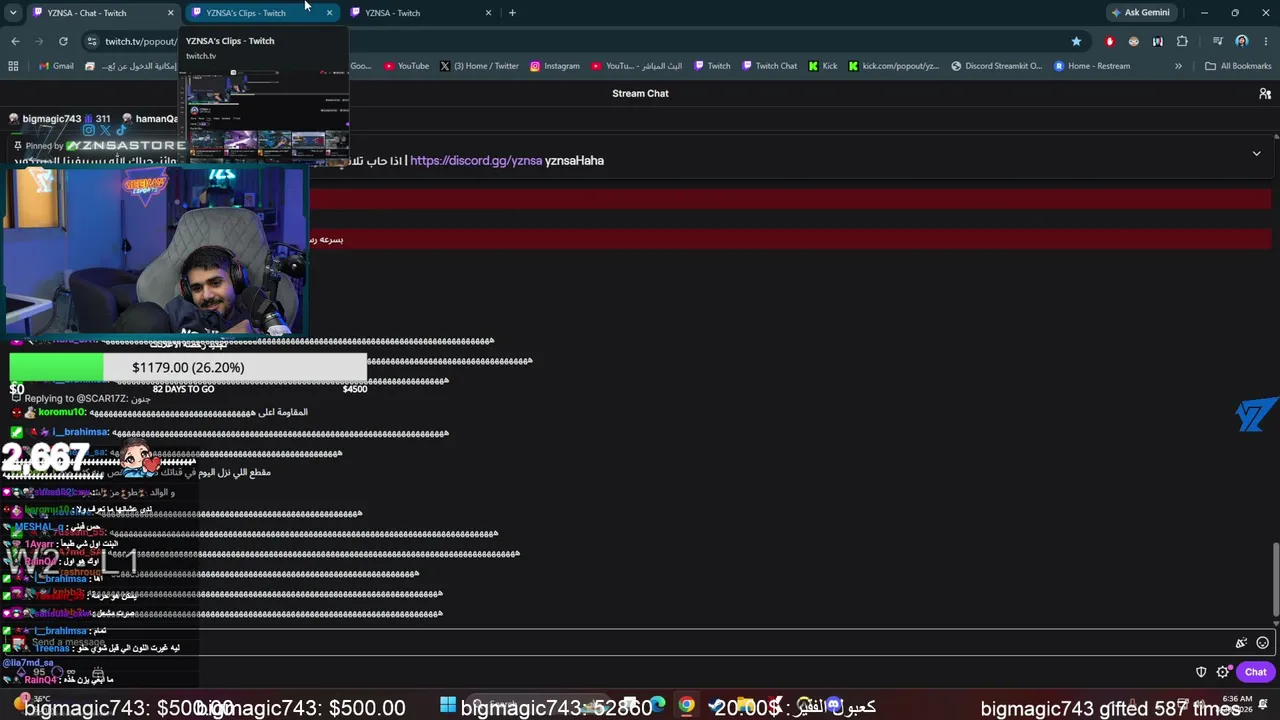Open the YouTube bookmark
The height and width of the screenshot is (720, 1280).
[x=405, y=66]
